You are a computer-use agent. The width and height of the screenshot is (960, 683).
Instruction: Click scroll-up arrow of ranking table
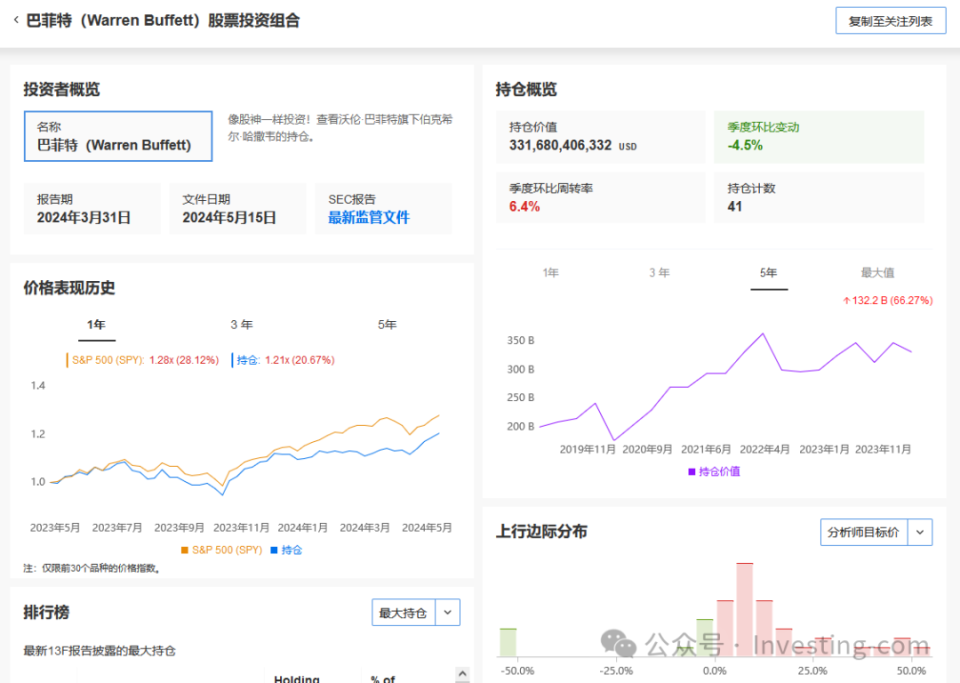[461, 673]
